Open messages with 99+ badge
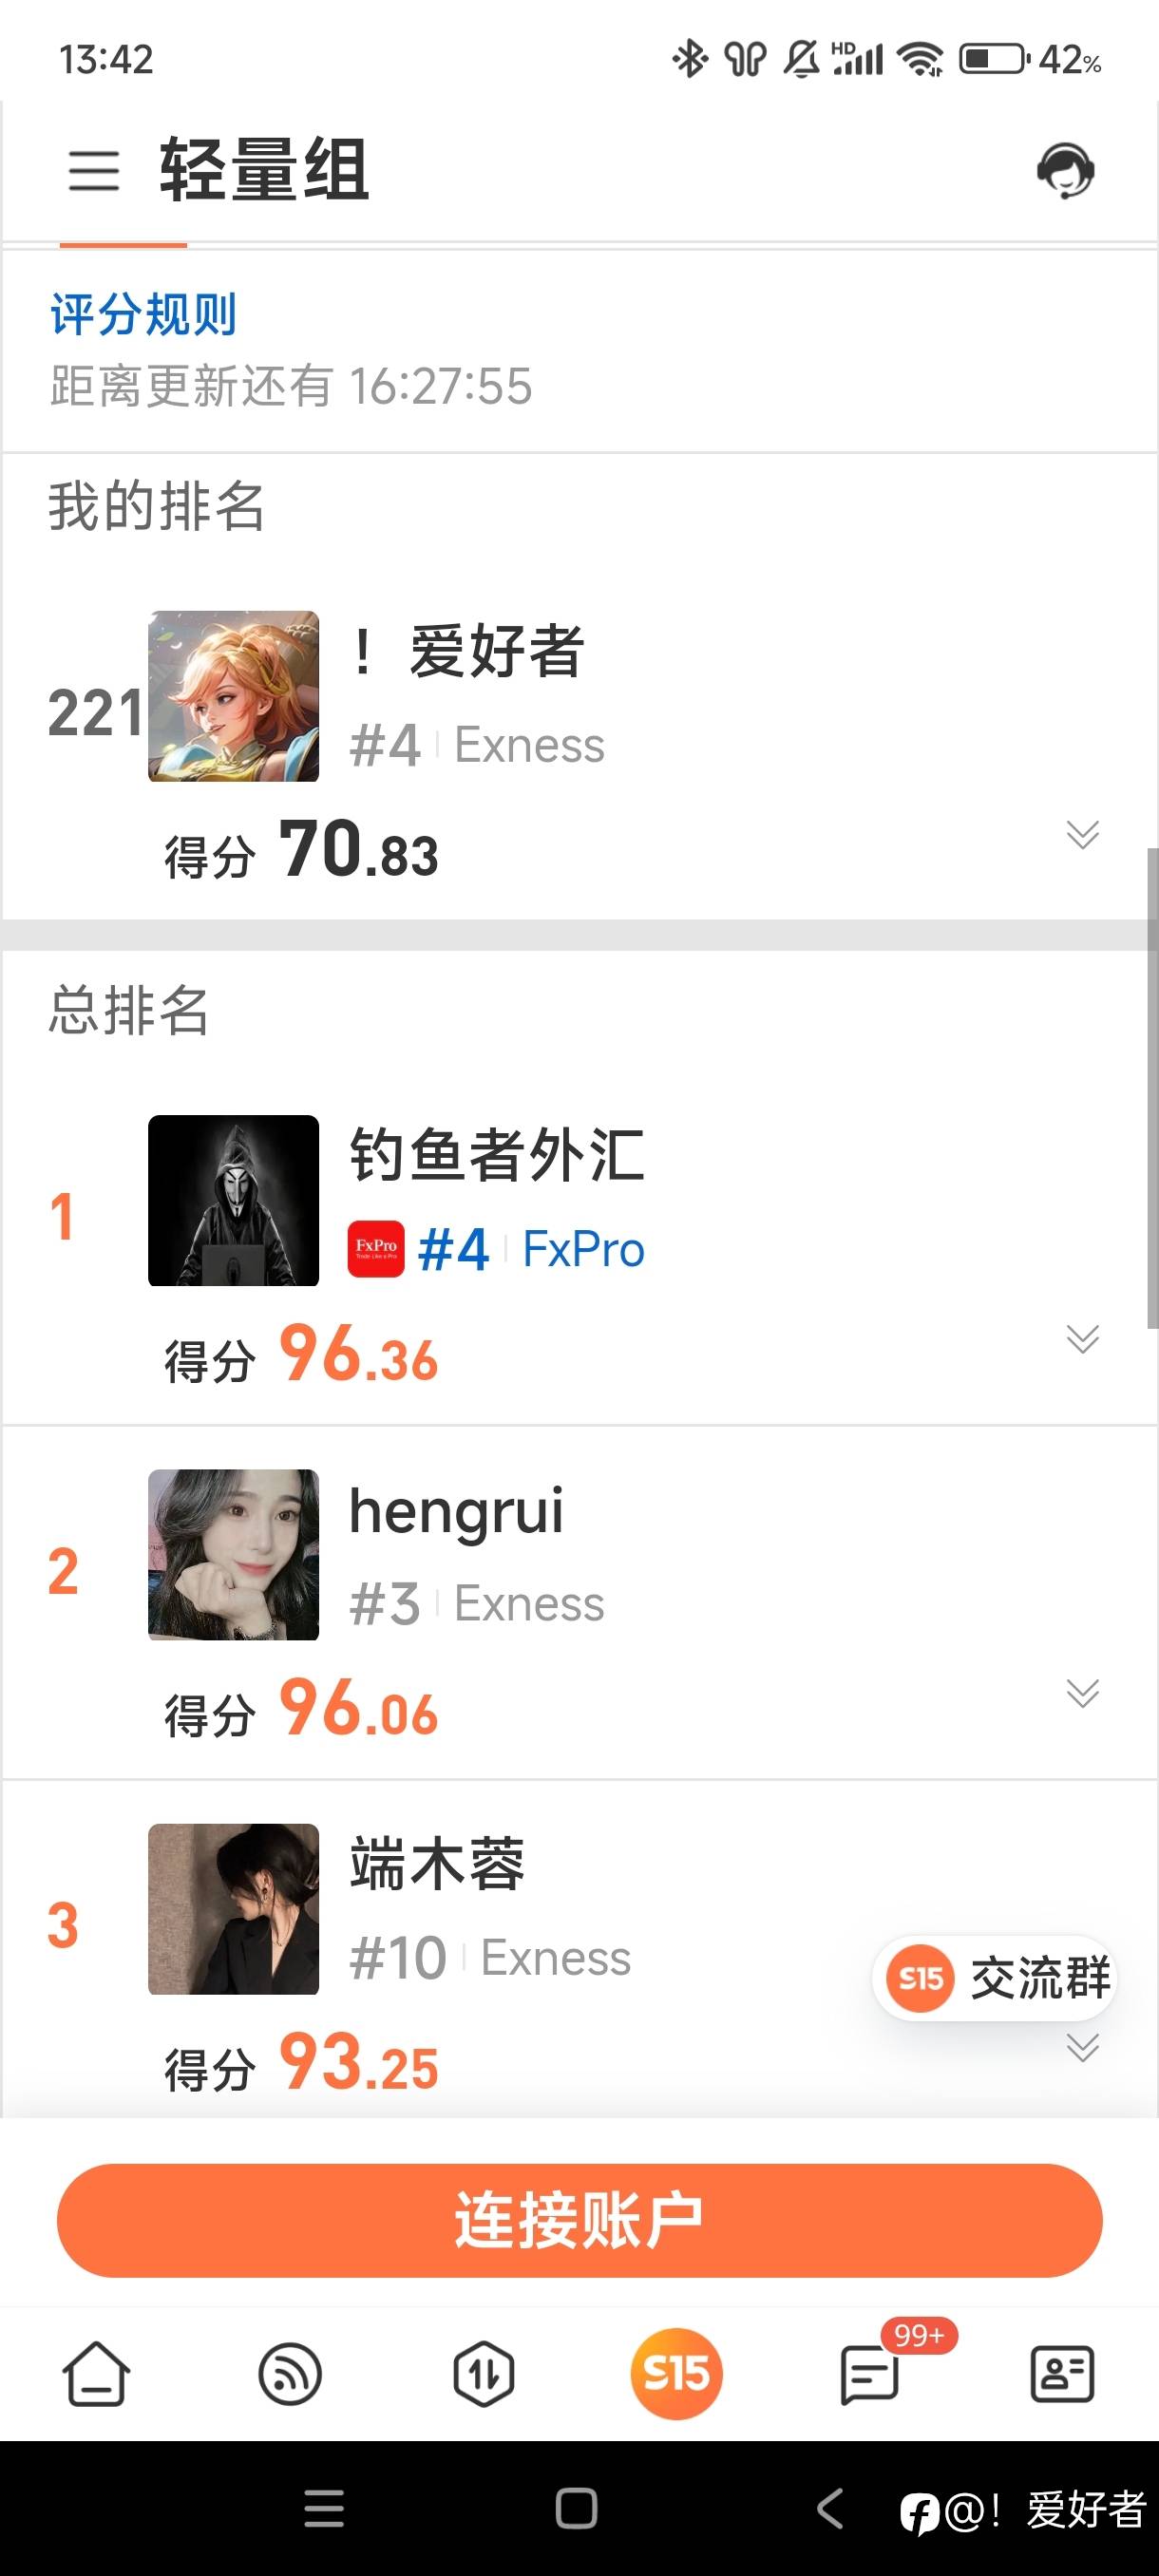Image resolution: width=1159 pixels, height=2576 pixels. coord(870,2373)
